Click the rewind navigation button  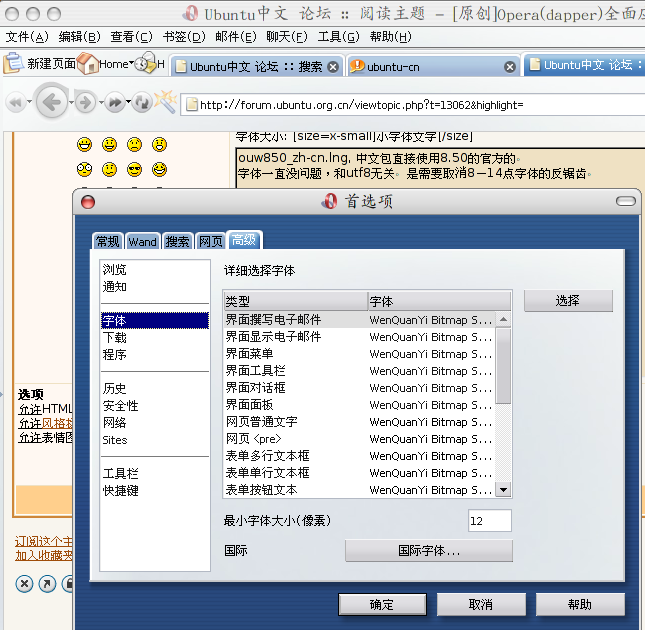16,102
